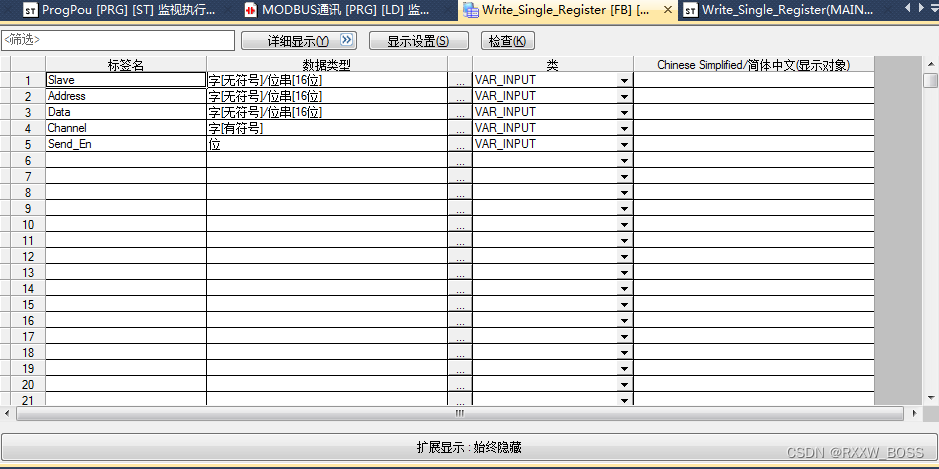Image resolution: width=939 pixels, height=469 pixels.
Task: Click the vertical scrollbar down arrow
Action: point(931,398)
